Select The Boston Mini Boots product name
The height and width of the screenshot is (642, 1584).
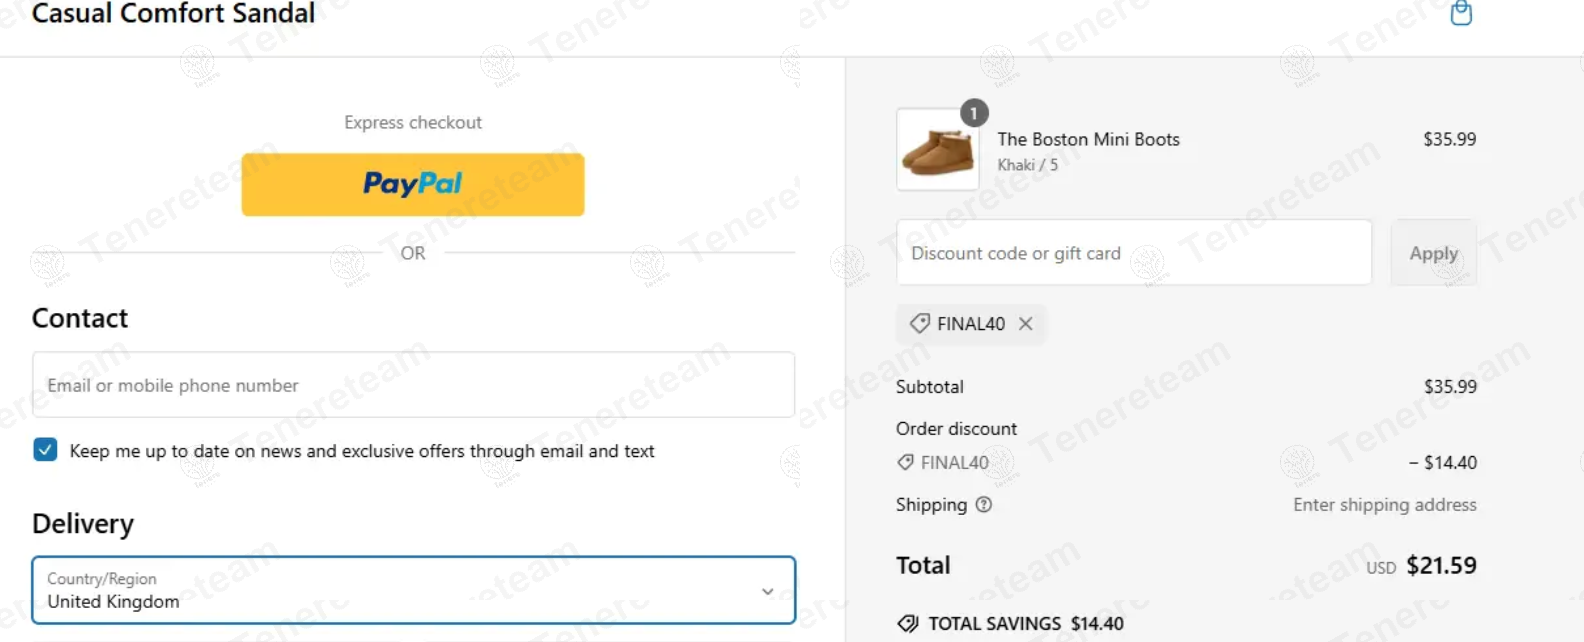(x=1088, y=139)
